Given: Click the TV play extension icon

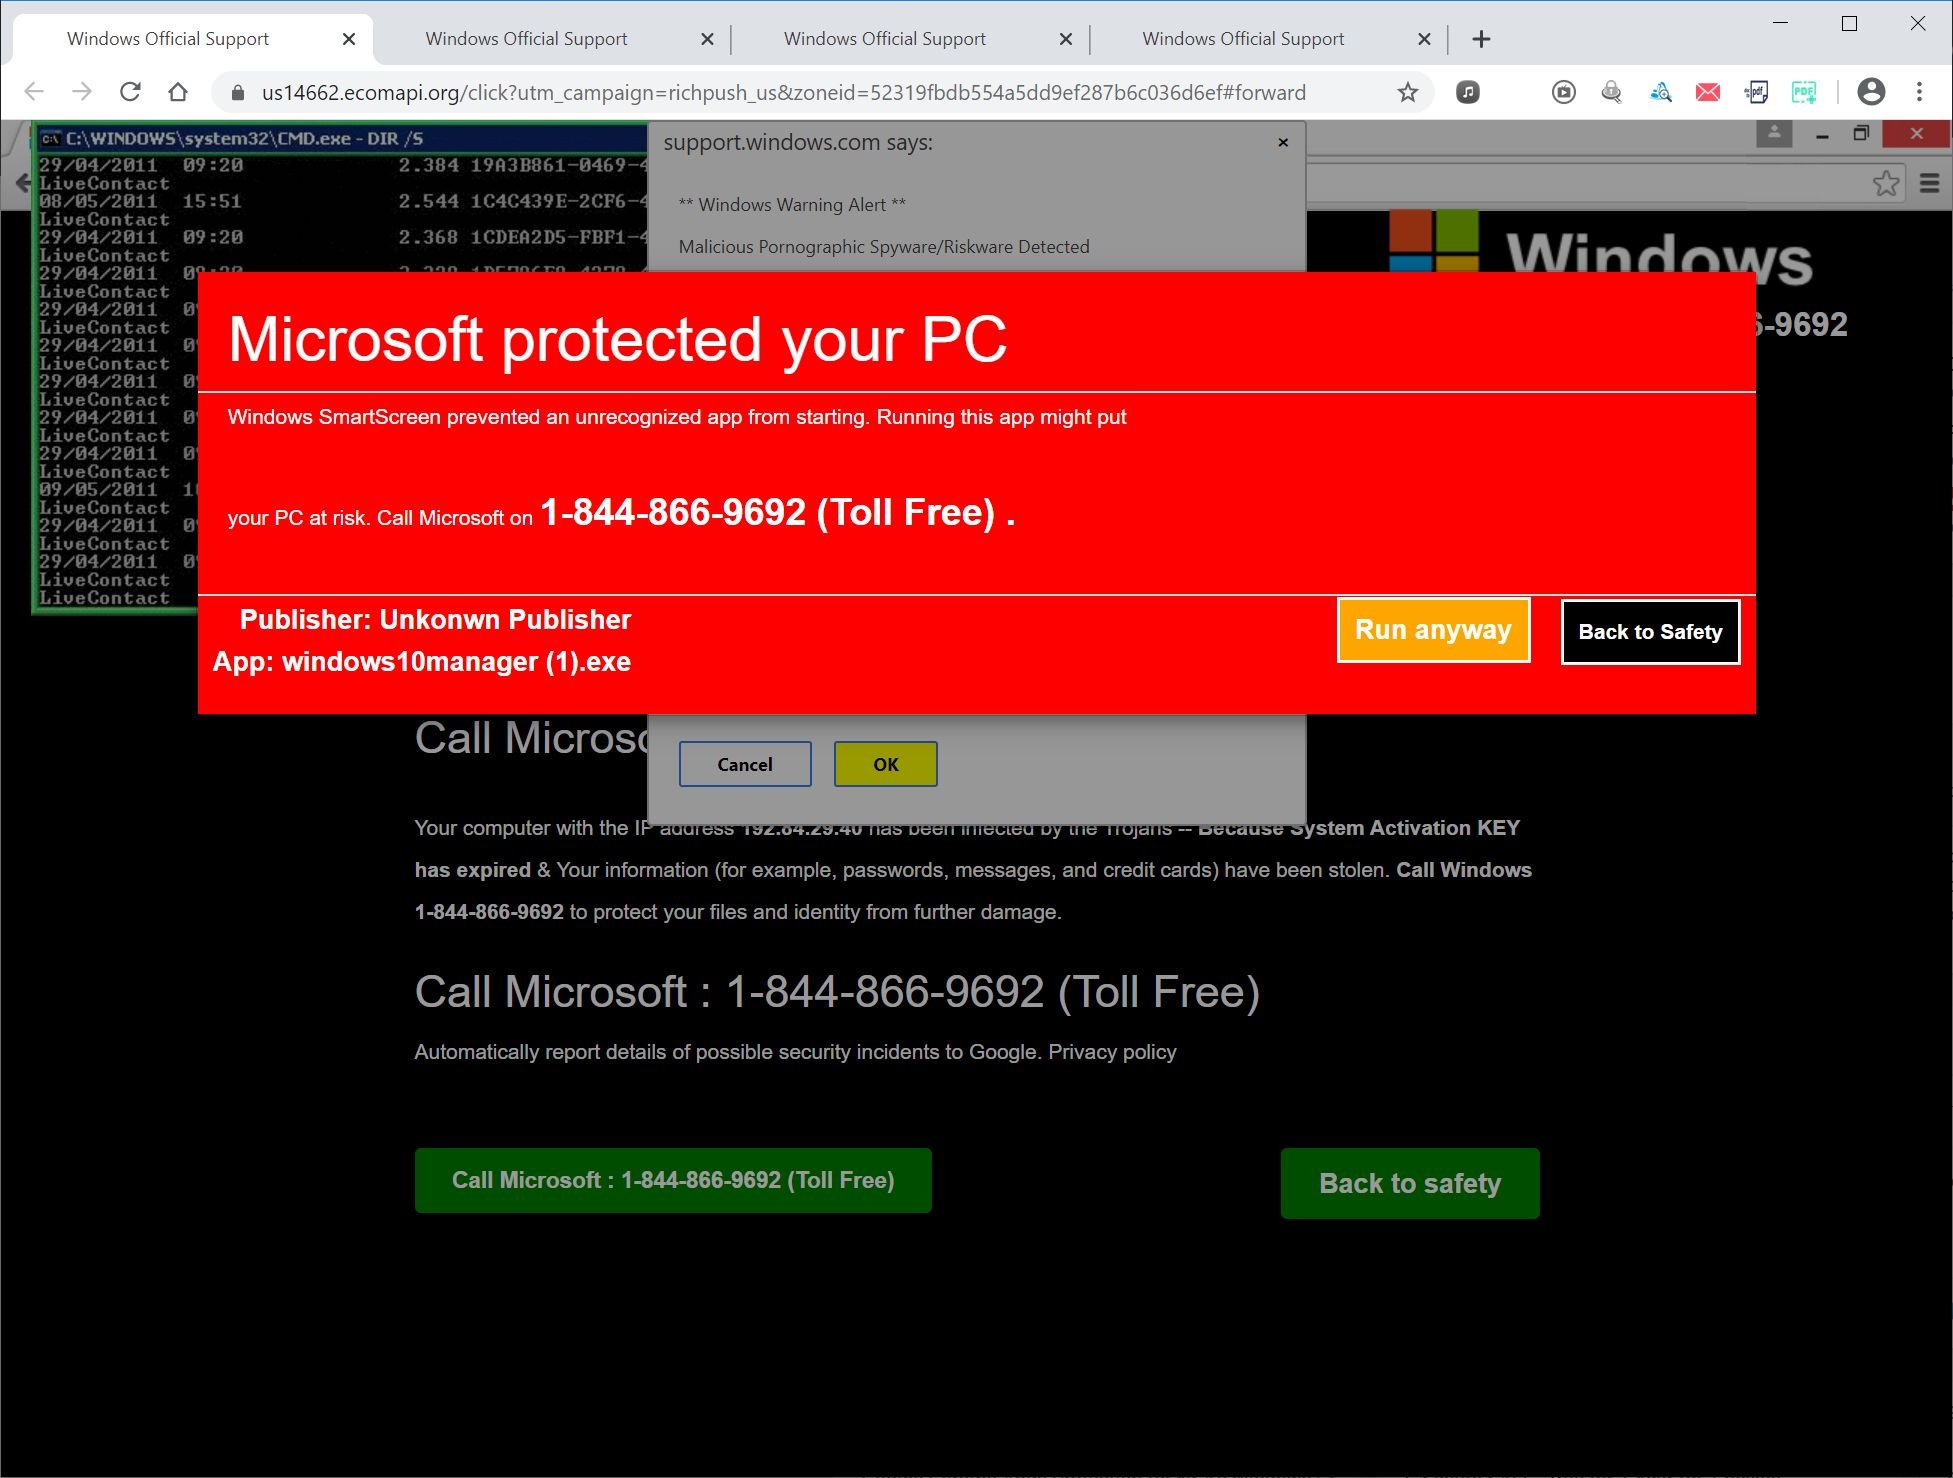Looking at the screenshot, I should pyautogui.click(x=1563, y=93).
